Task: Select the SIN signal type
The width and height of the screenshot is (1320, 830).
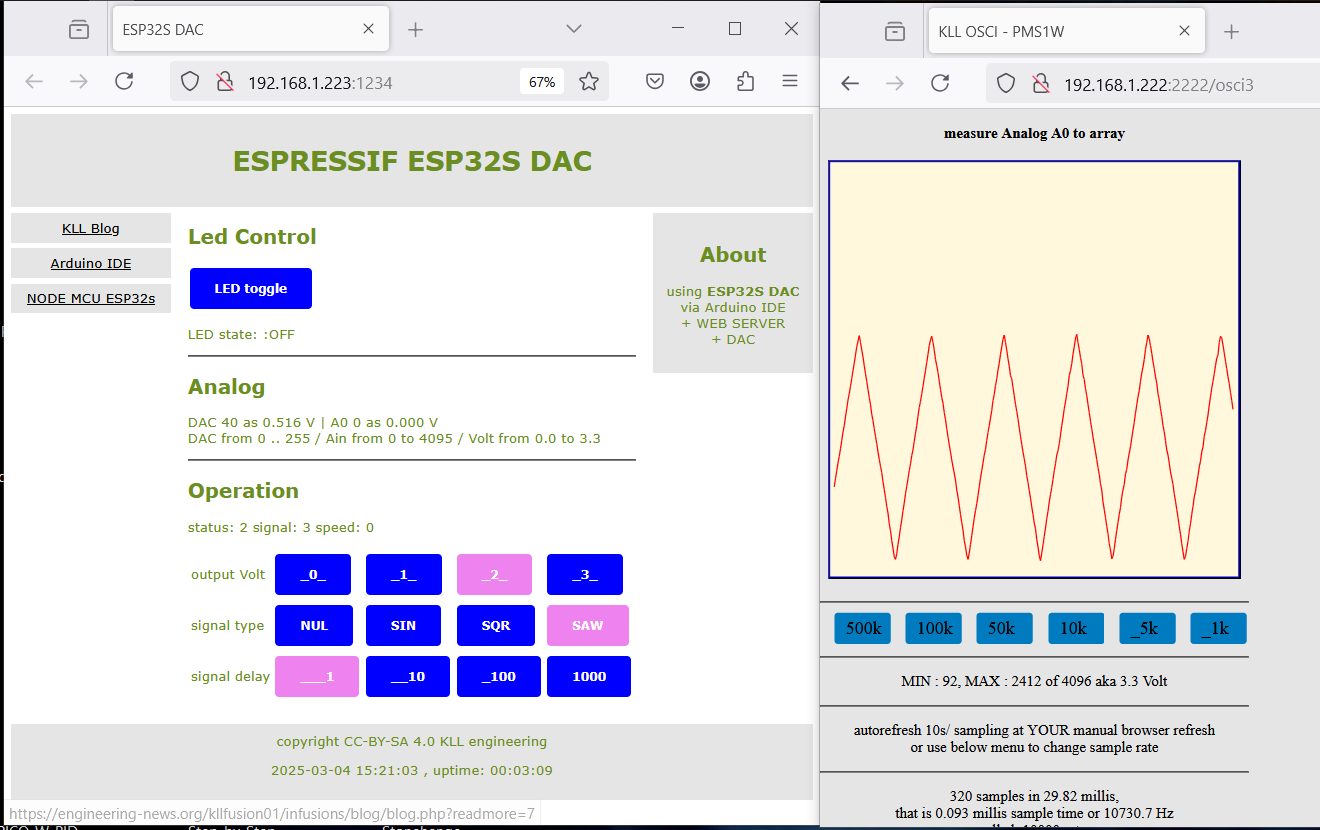Action: coord(404,625)
